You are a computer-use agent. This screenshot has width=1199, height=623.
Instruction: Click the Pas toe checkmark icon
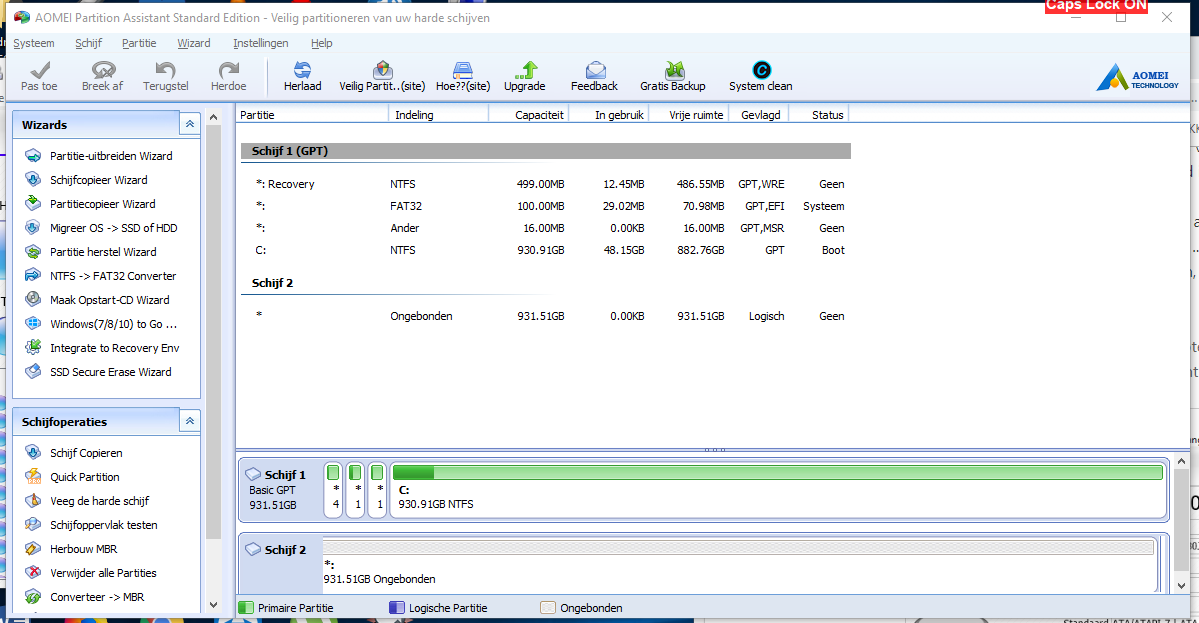[39, 70]
